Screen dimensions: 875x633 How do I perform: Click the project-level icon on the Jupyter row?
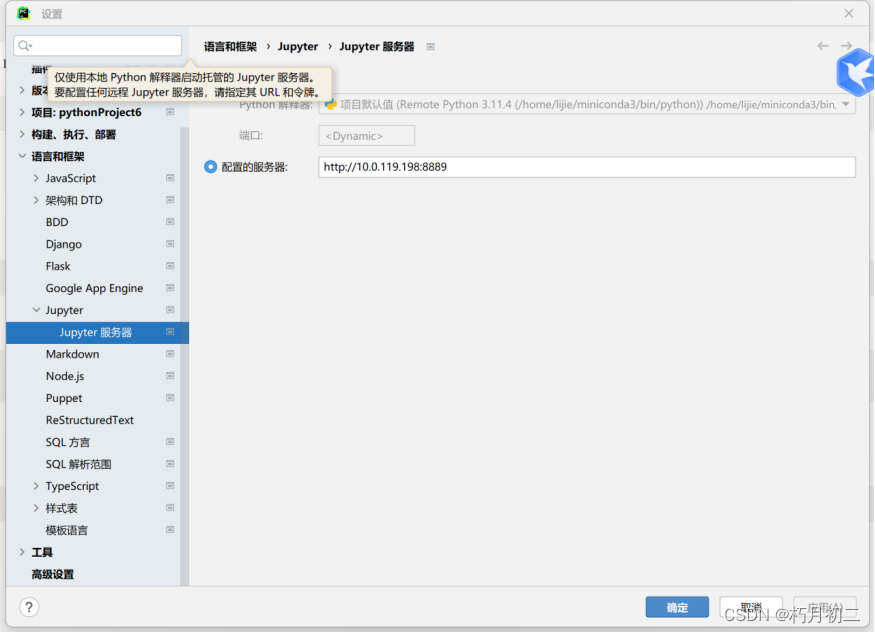pos(170,310)
